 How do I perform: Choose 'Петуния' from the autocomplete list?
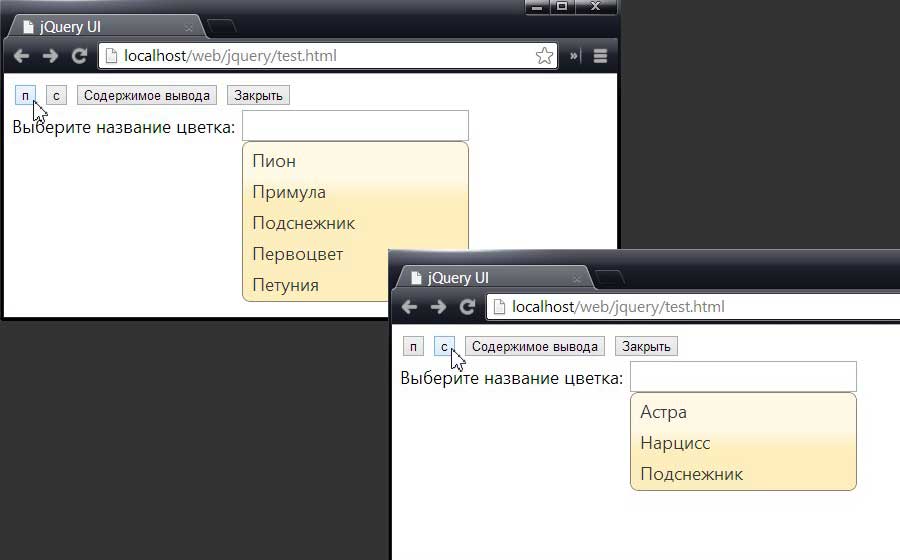316,285
